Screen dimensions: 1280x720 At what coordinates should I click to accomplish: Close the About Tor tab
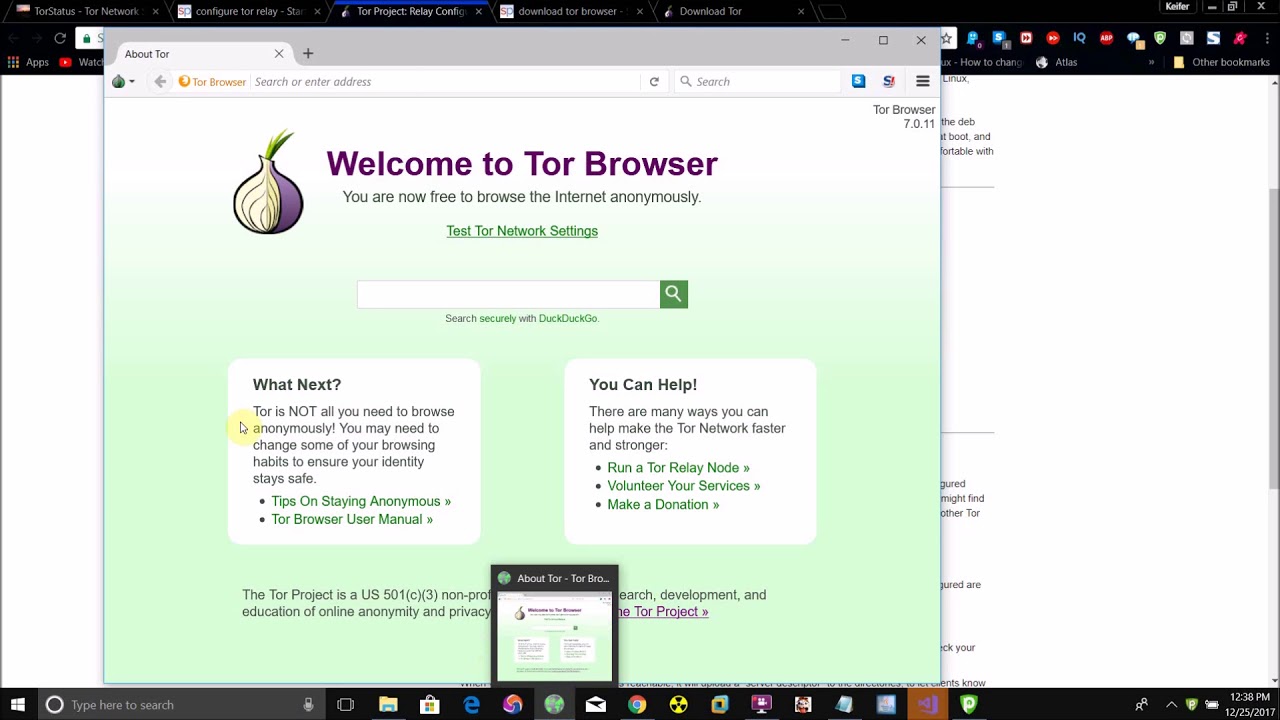coord(279,54)
